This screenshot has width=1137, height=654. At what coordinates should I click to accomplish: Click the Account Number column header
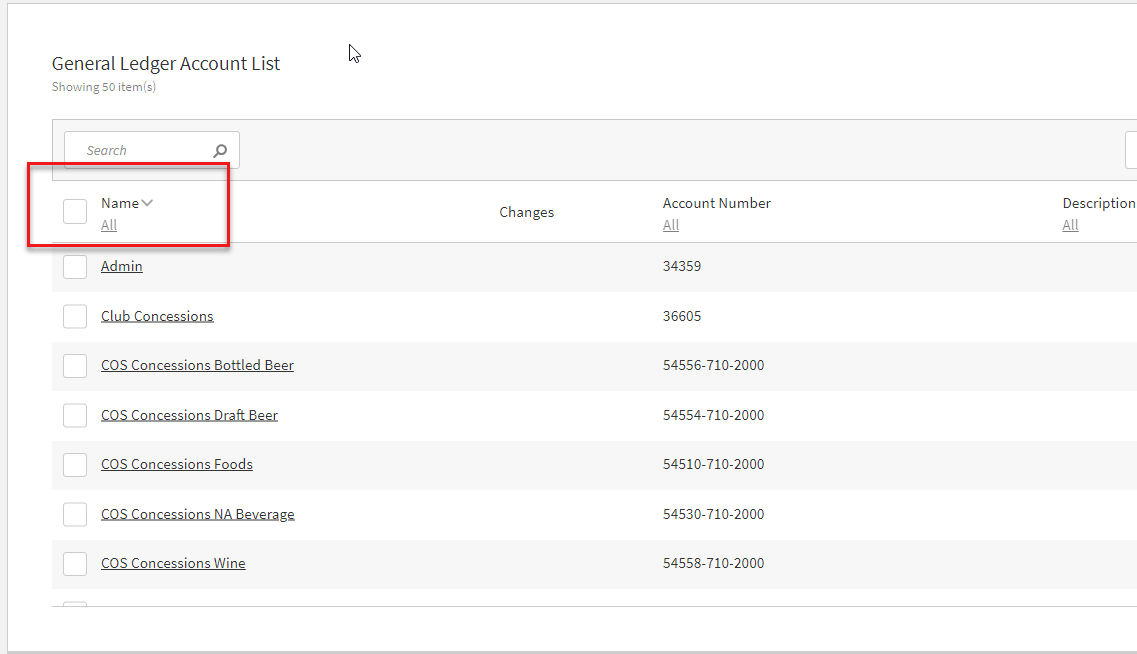click(x=716, y=203)
